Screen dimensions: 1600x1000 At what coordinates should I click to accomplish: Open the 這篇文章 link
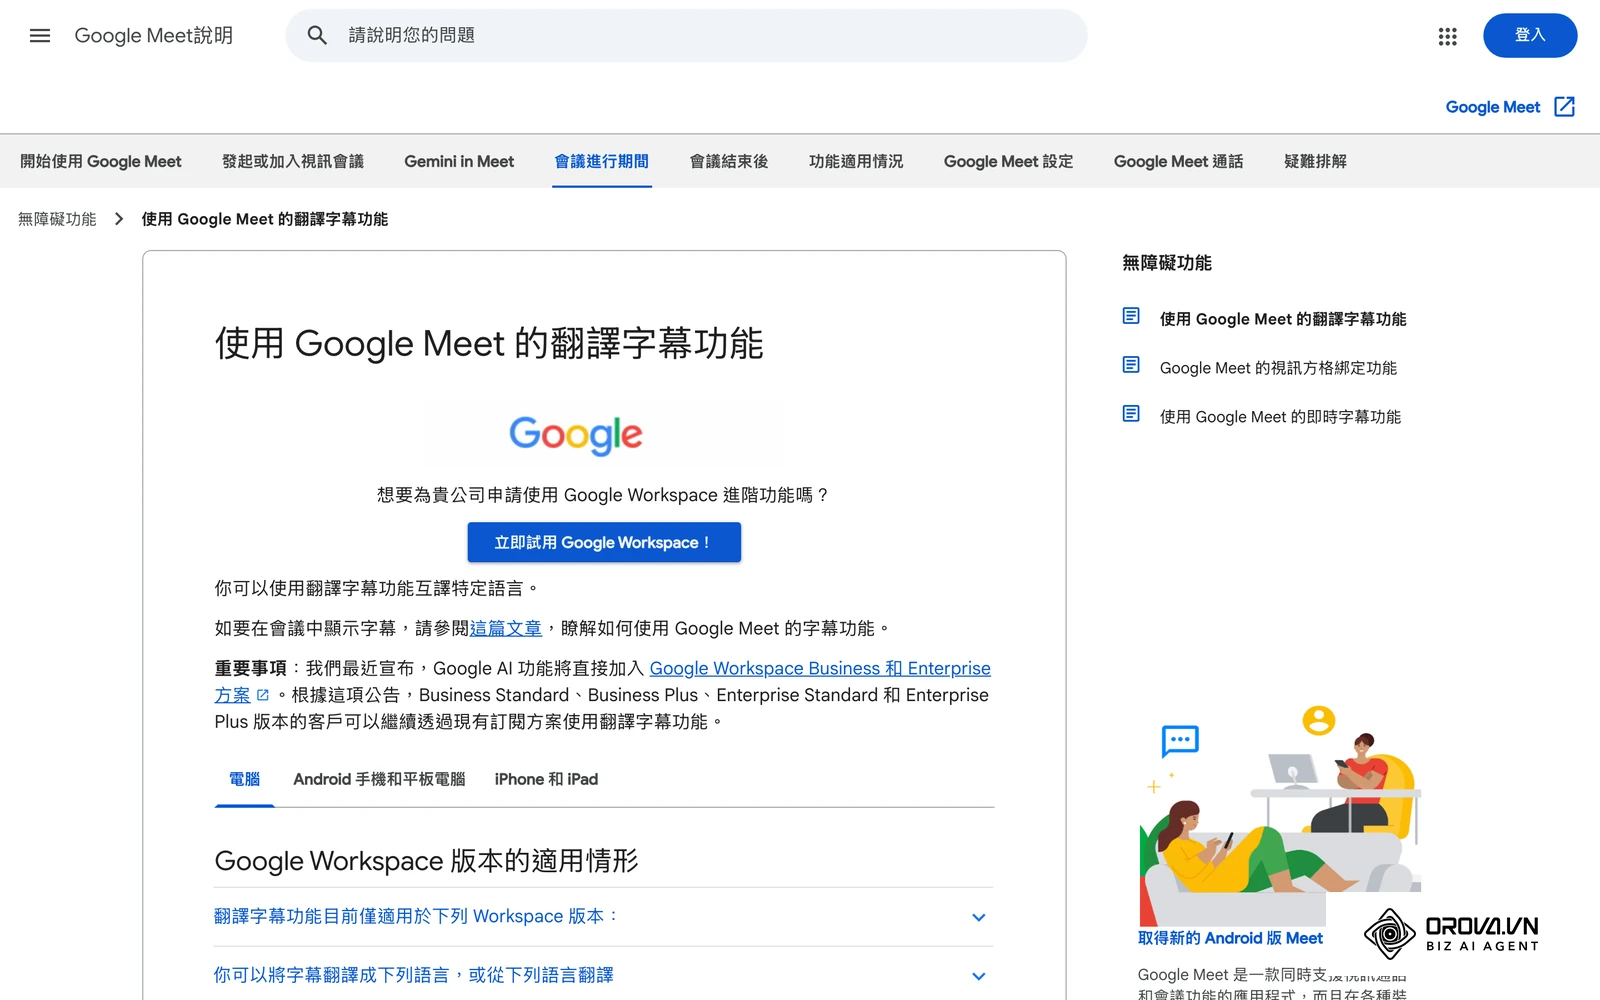(x=506, y=628)
